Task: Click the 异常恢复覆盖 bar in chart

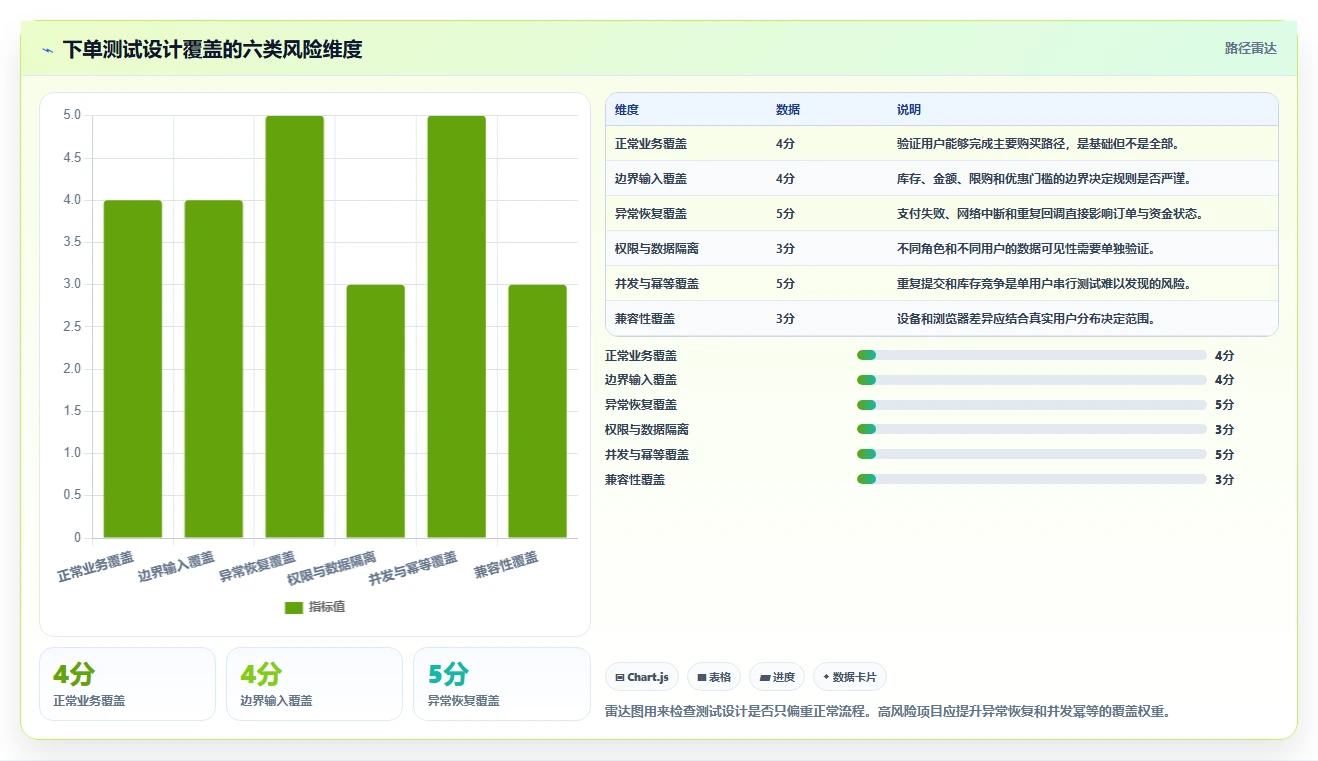Action: pos(295,327)
